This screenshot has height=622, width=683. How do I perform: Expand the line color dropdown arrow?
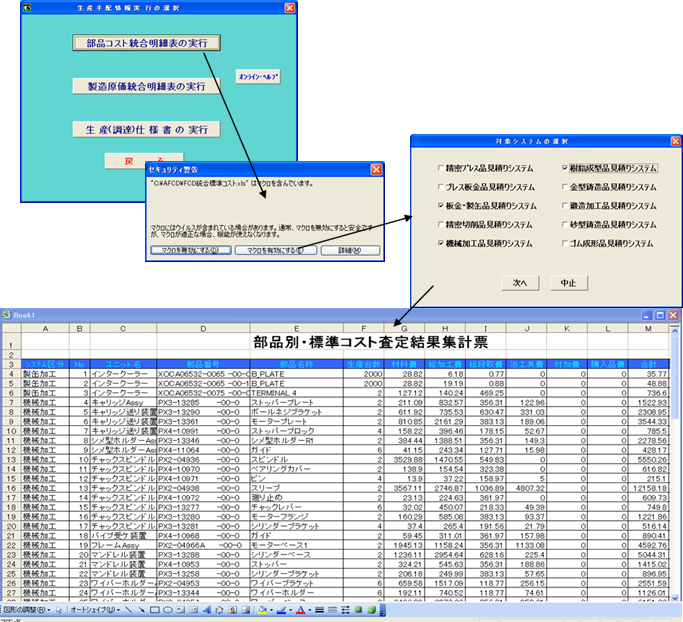point(291,610)
